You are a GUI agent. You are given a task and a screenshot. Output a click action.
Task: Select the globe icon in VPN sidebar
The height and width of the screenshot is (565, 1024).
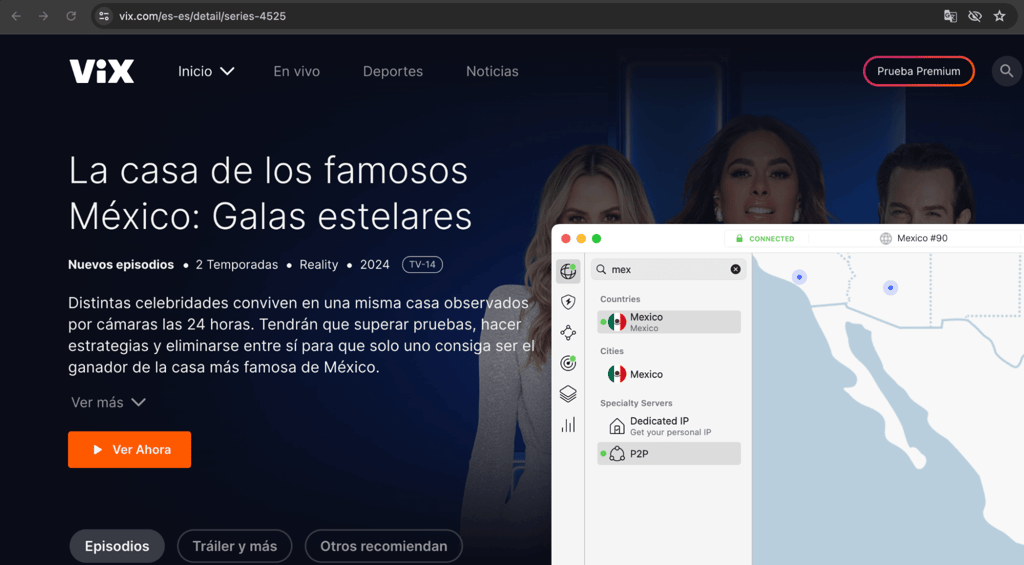(568, 271)
